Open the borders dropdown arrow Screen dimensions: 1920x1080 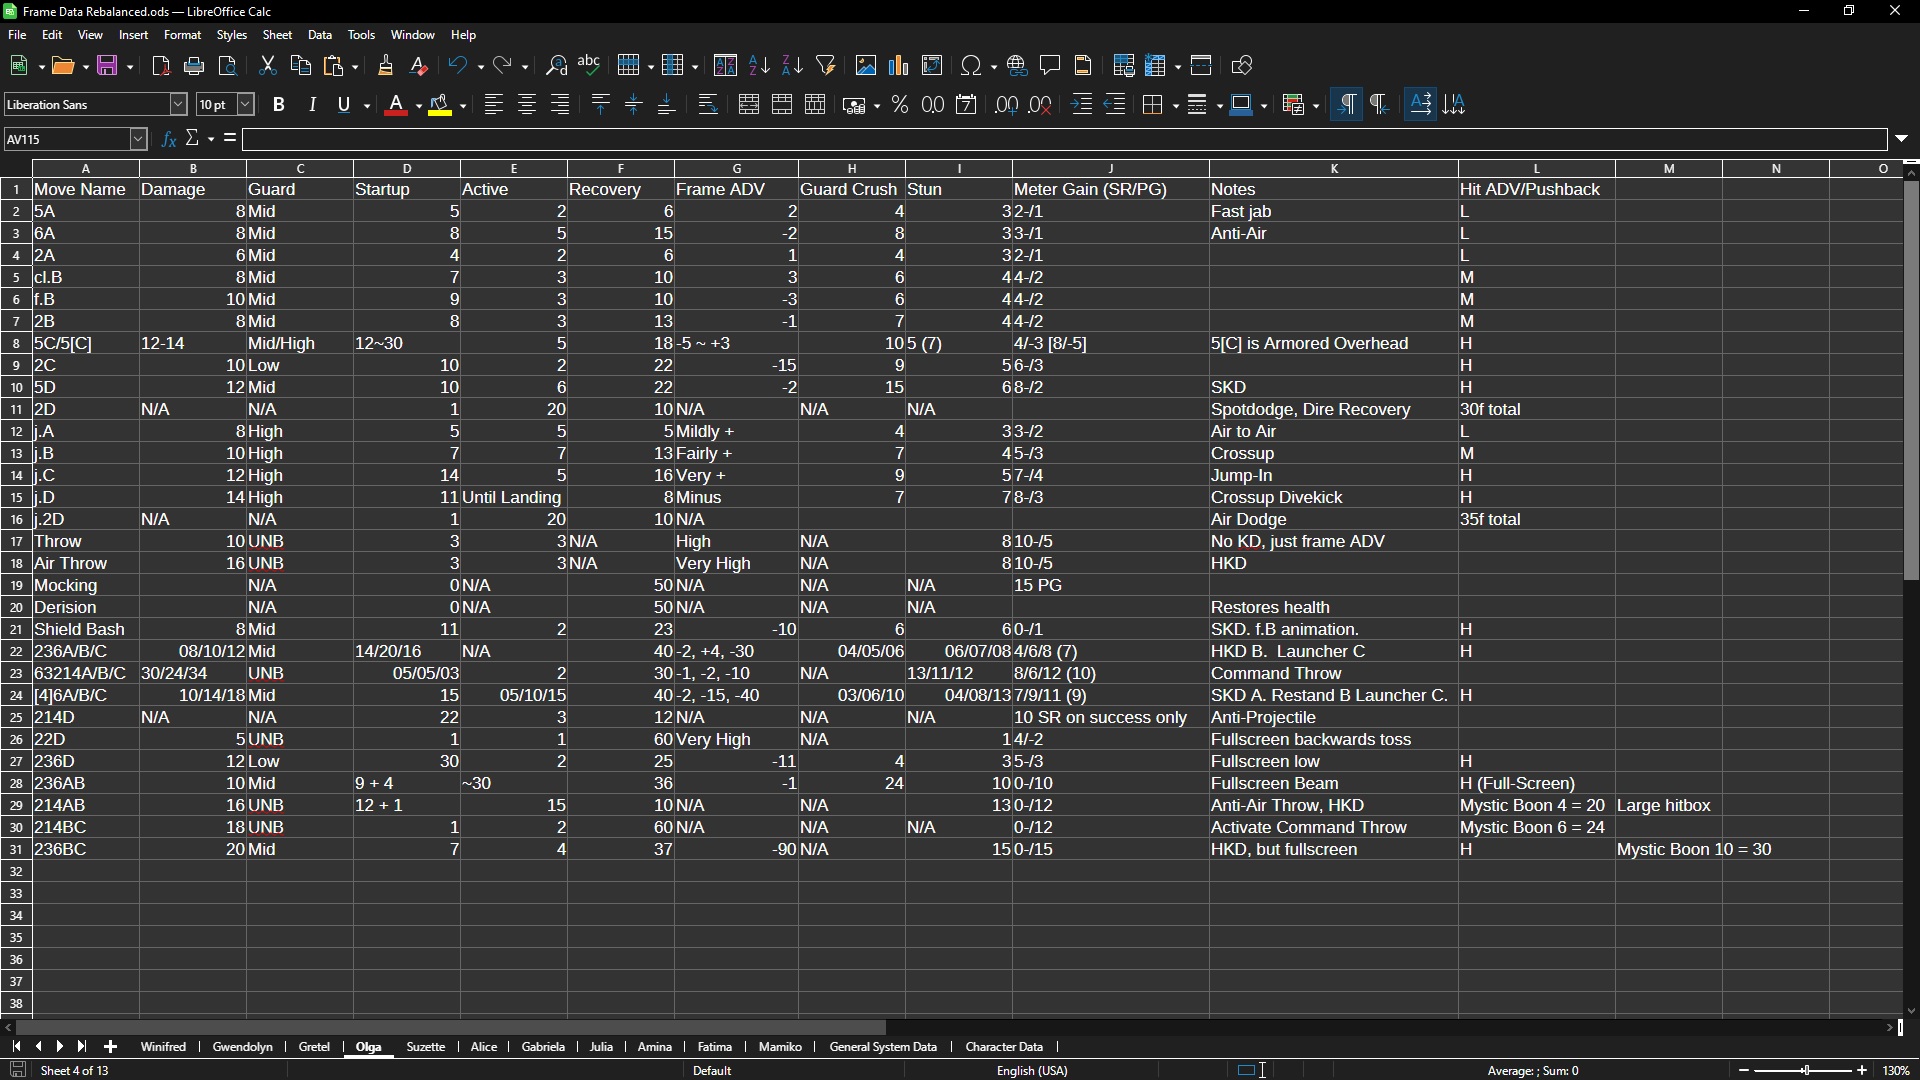(1174, 104)
